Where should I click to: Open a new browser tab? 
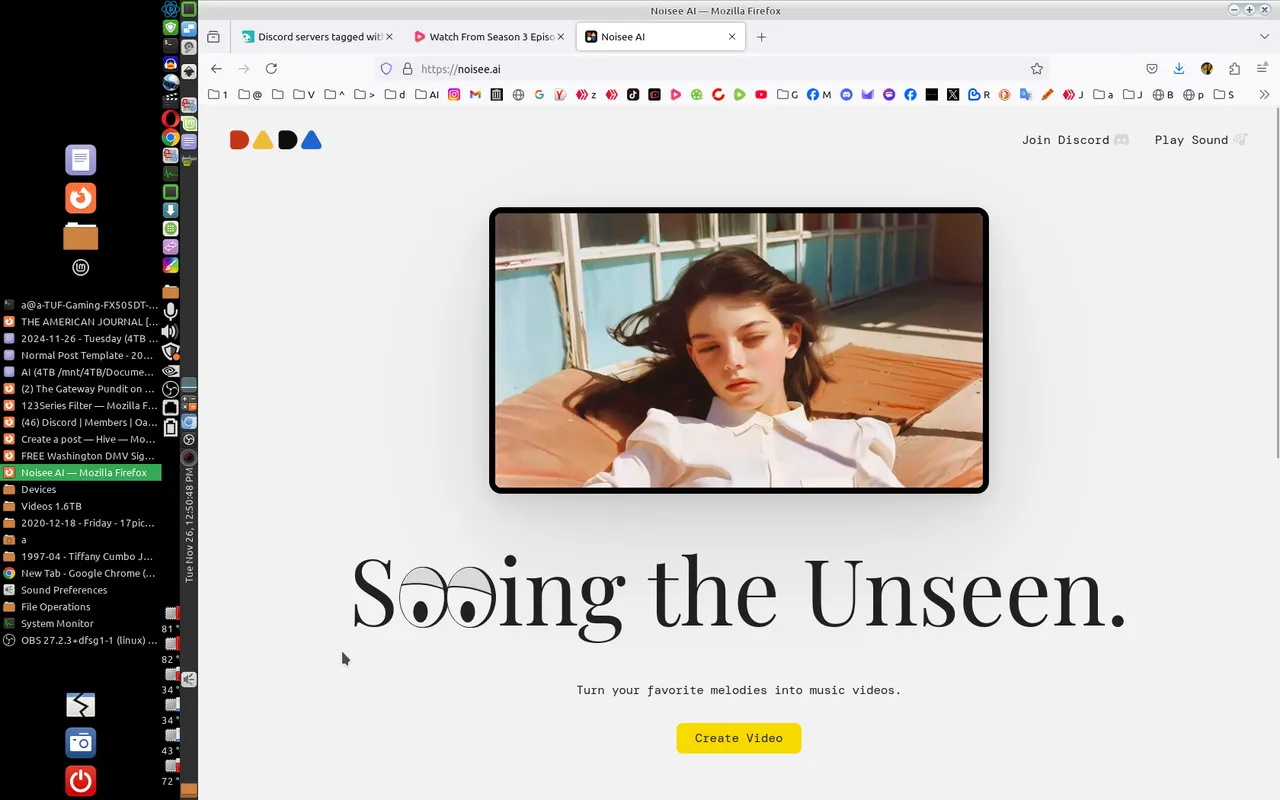pos(761,37)
